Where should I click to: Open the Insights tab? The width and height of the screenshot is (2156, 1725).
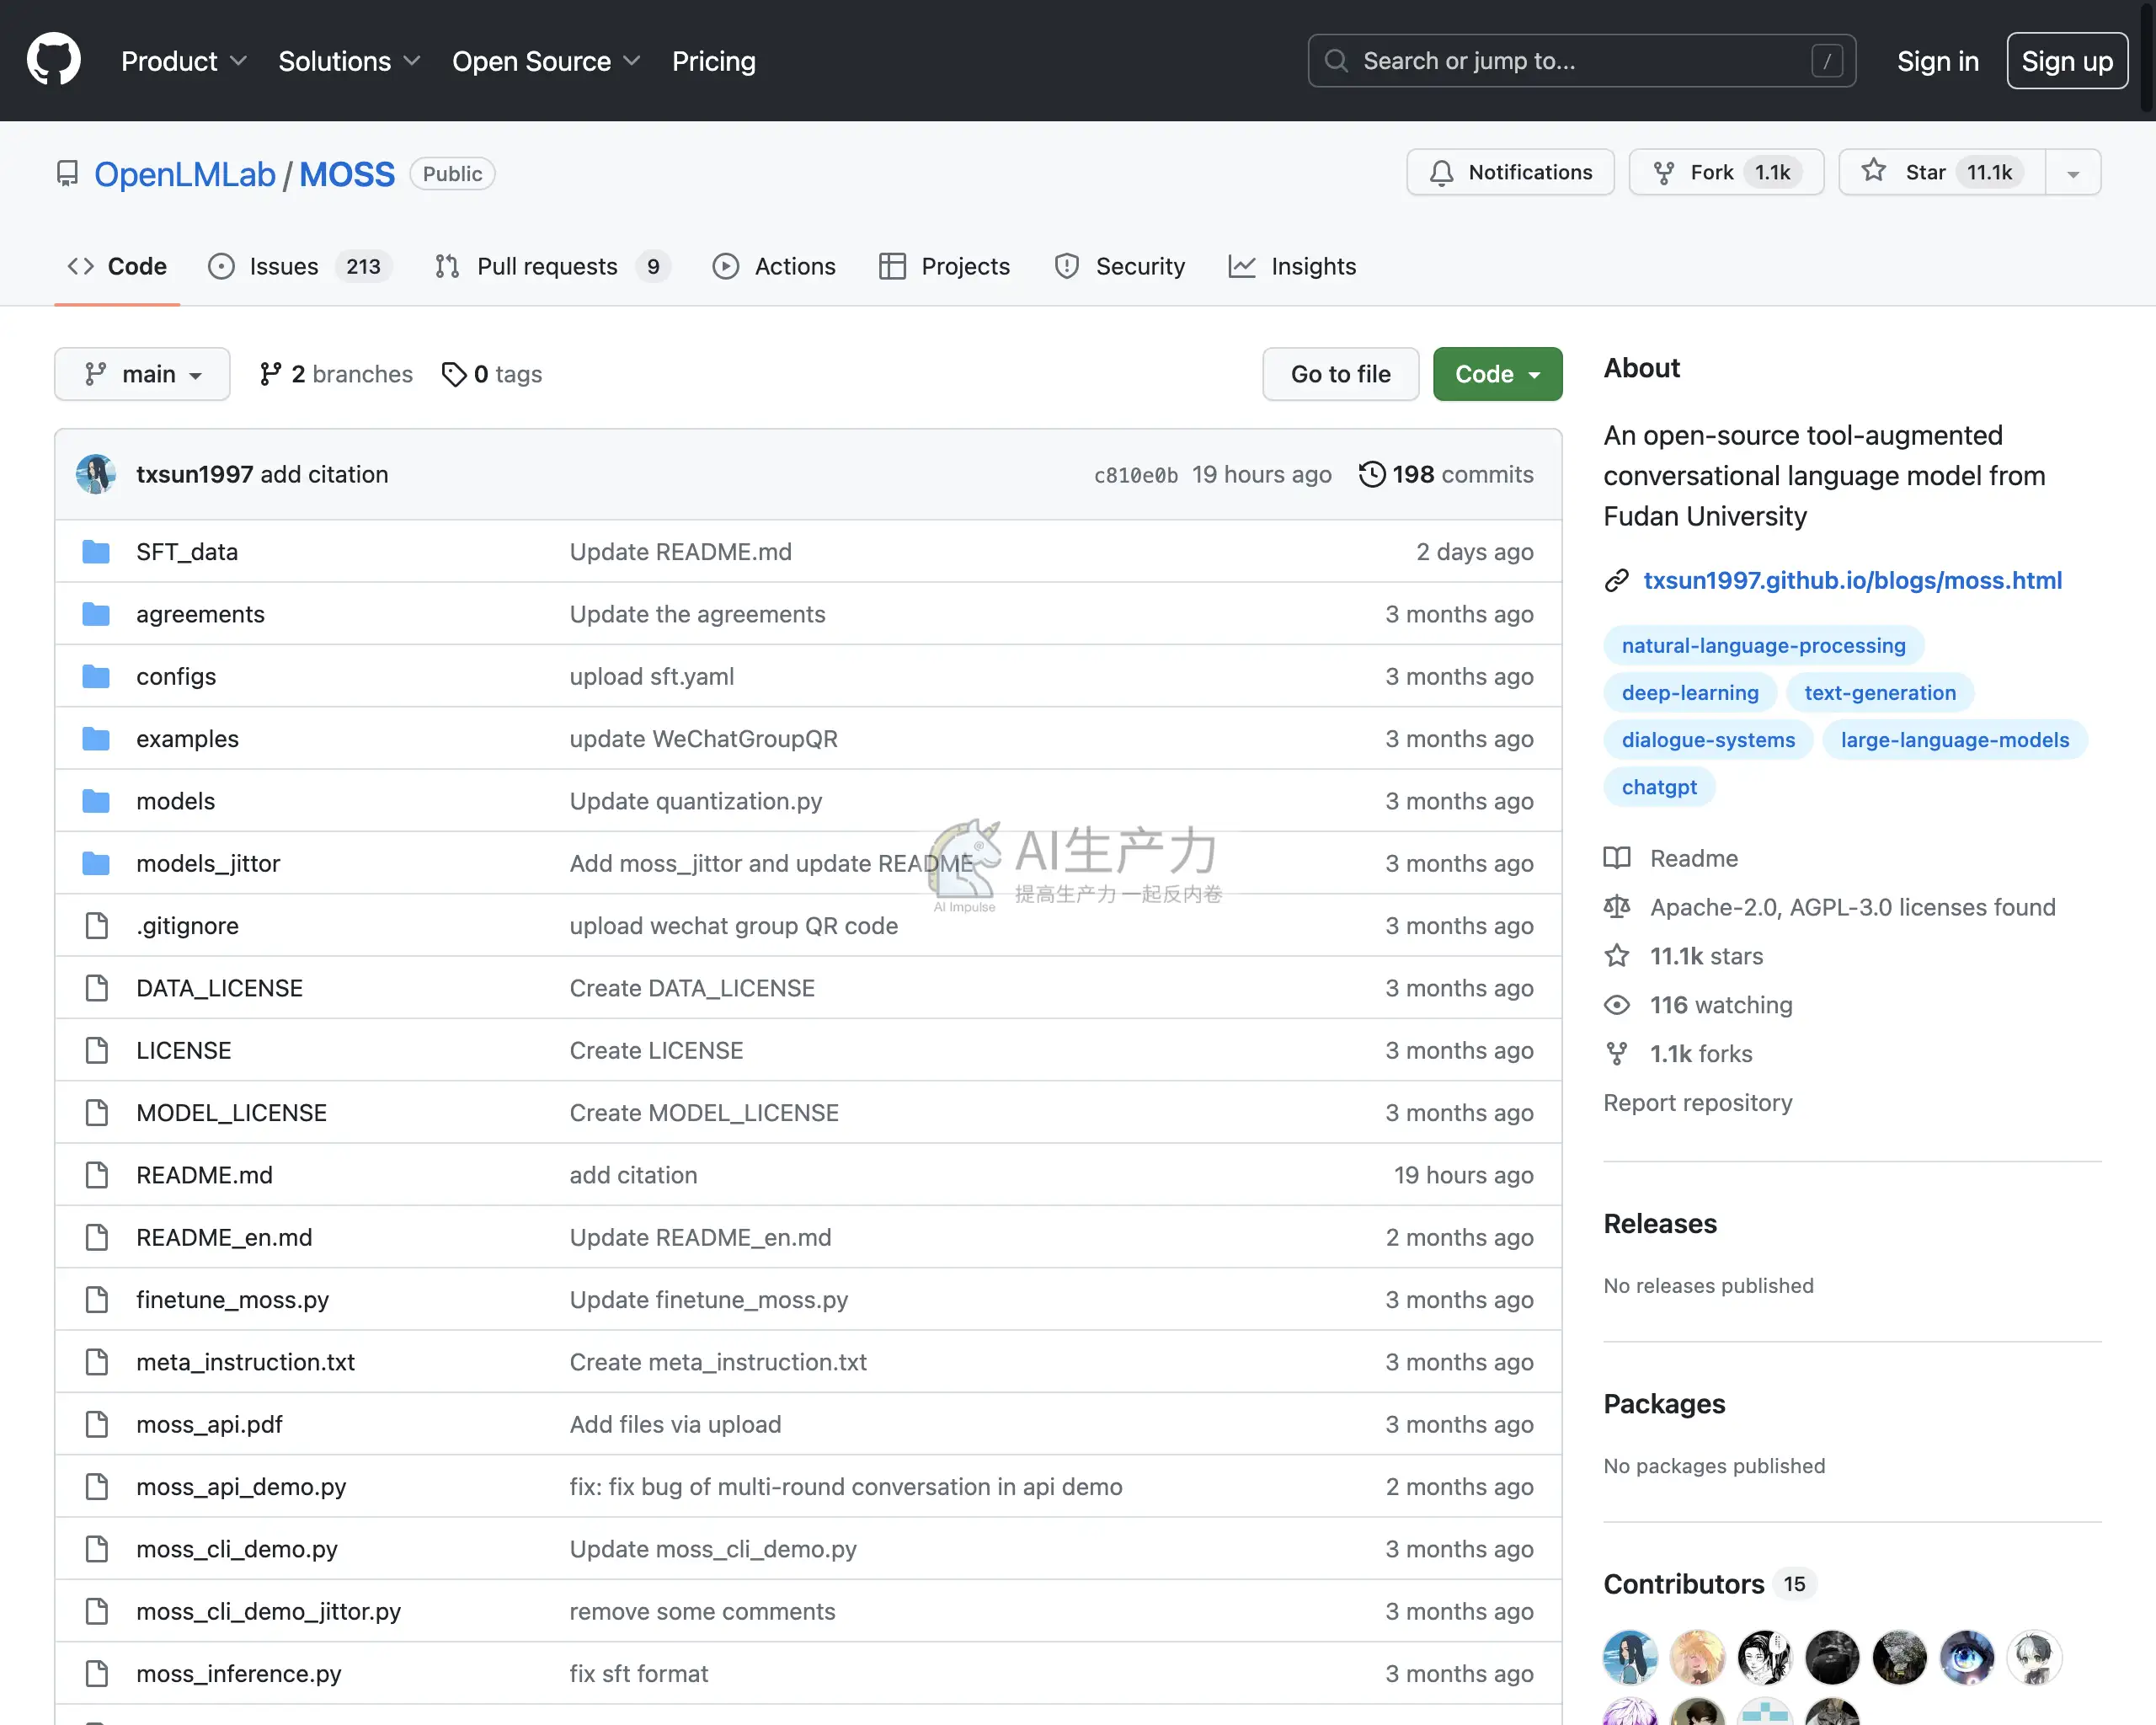coord(1292,266)
